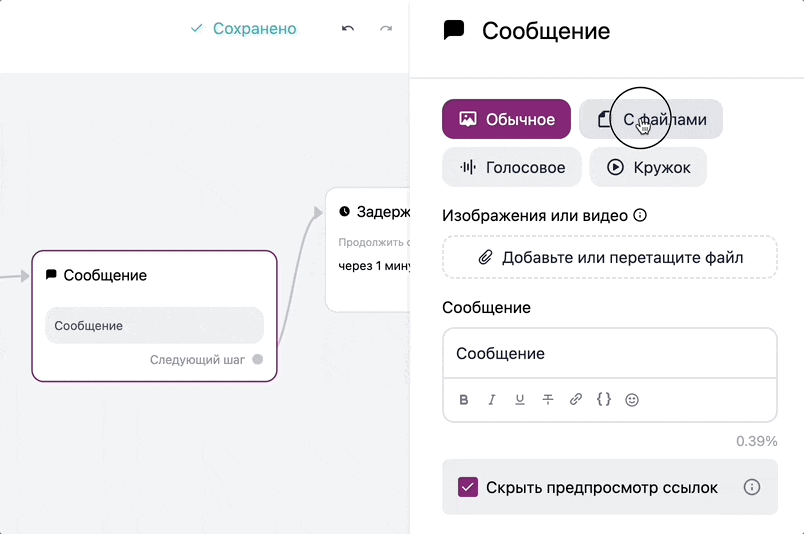This screenshot has width=804, height=534.
Task: Uncheck Скрыть предпросмотр ссылок checkbox
Action: click(468, 487)
